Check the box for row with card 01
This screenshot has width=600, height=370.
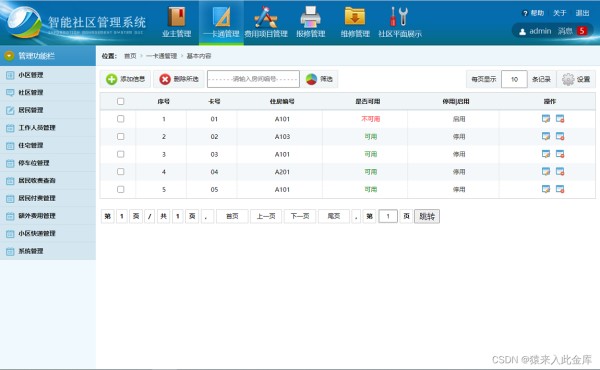coord(121,119)
